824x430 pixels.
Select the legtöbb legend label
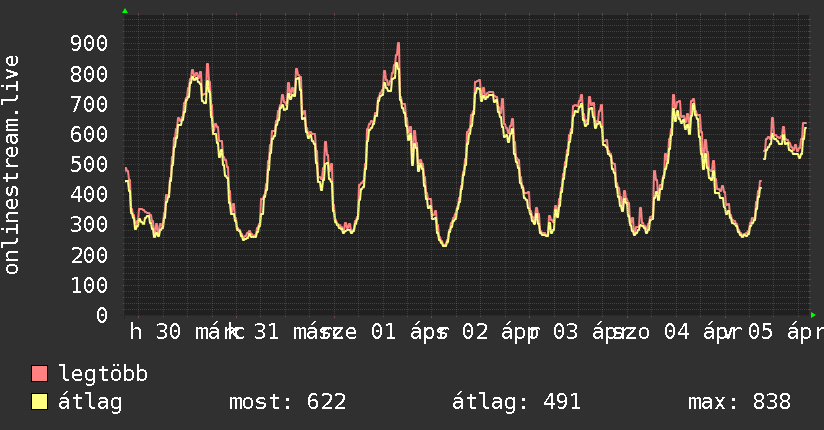pyautogui.click(x=103, y=374)
